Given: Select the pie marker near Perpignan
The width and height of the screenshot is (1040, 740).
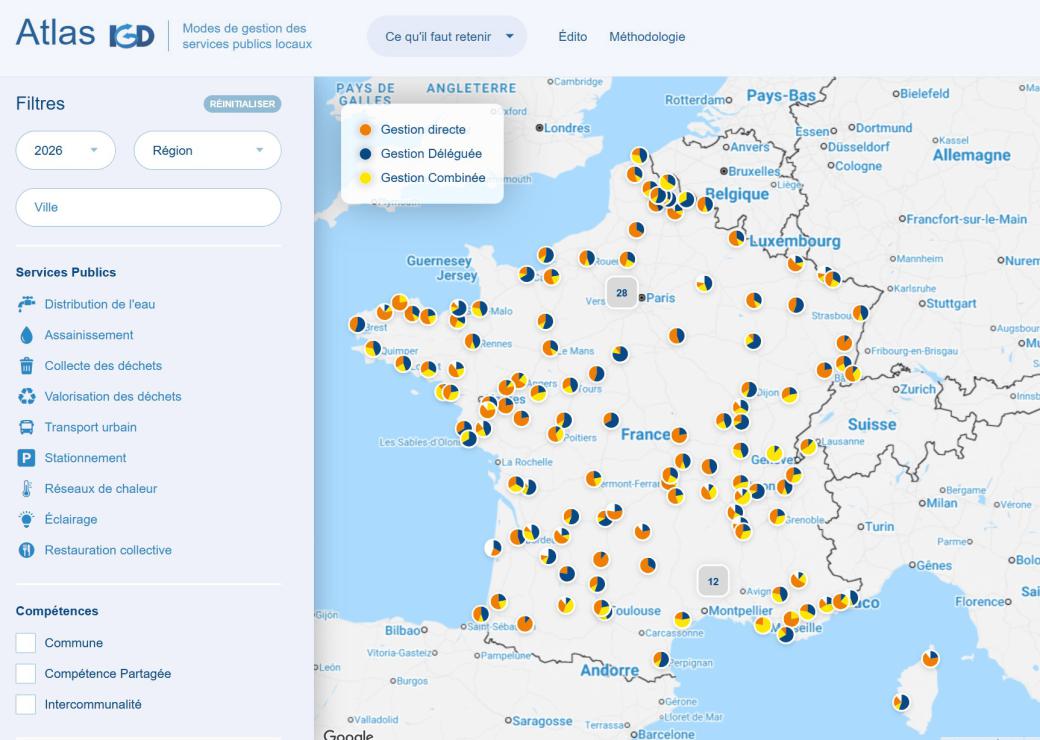Looking at the screenshot, I should click(x=661, y=659).
